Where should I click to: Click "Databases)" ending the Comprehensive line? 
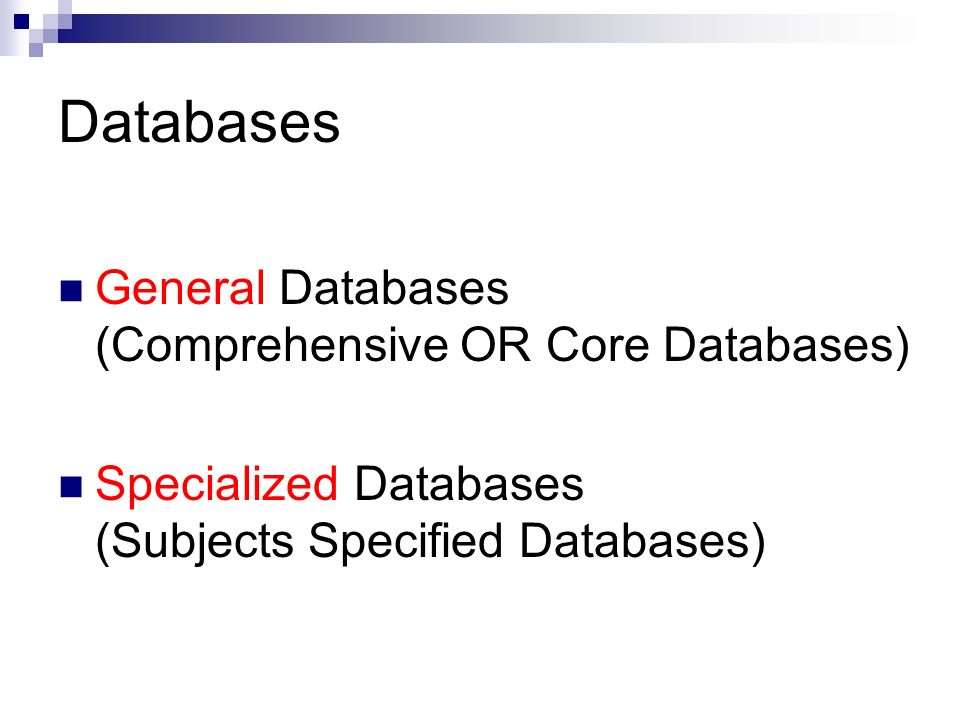click(787, 347)
